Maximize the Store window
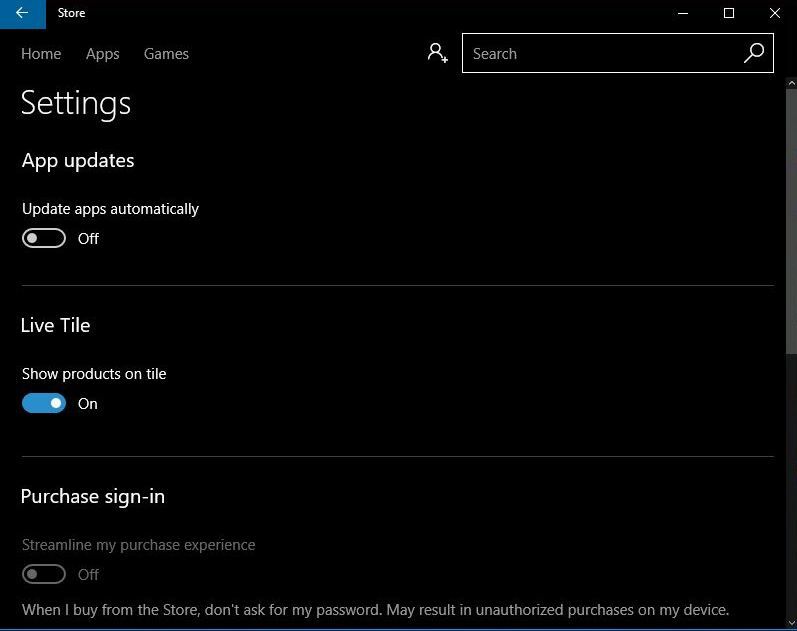The image size is (797, 631). tap(729, 14)
